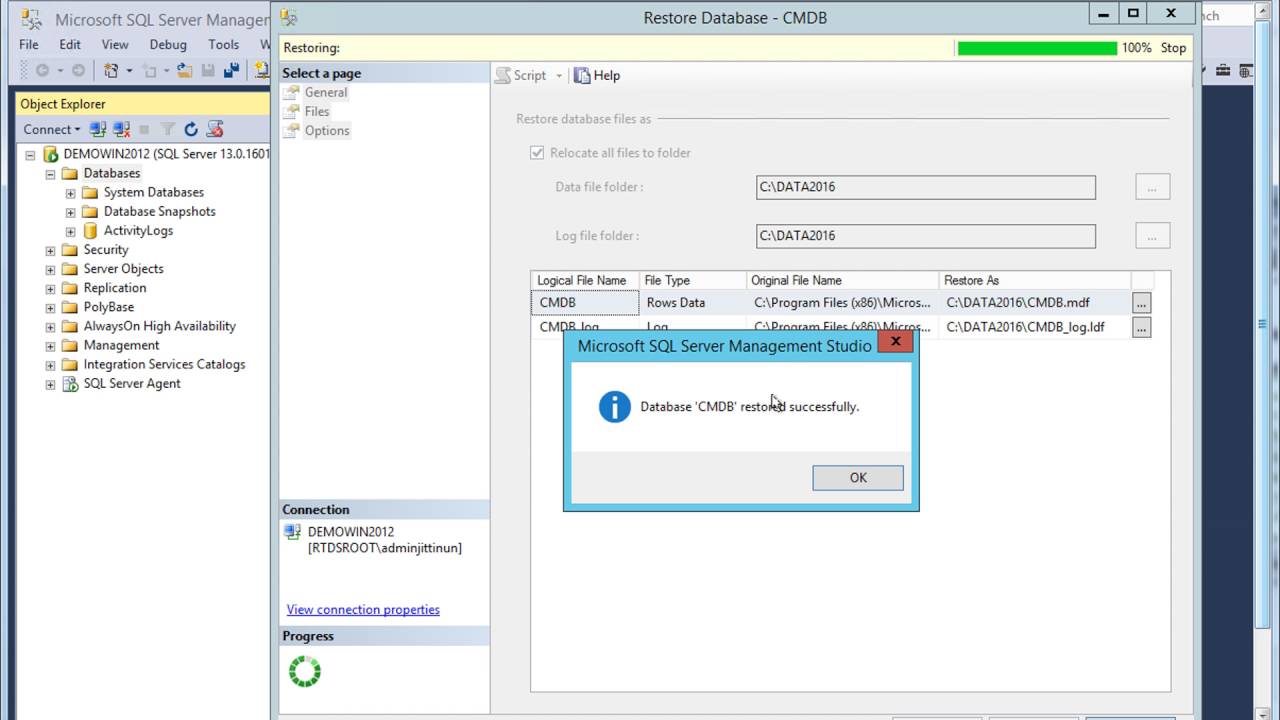Click the browse button for CMDB.mdf row

1141,302
